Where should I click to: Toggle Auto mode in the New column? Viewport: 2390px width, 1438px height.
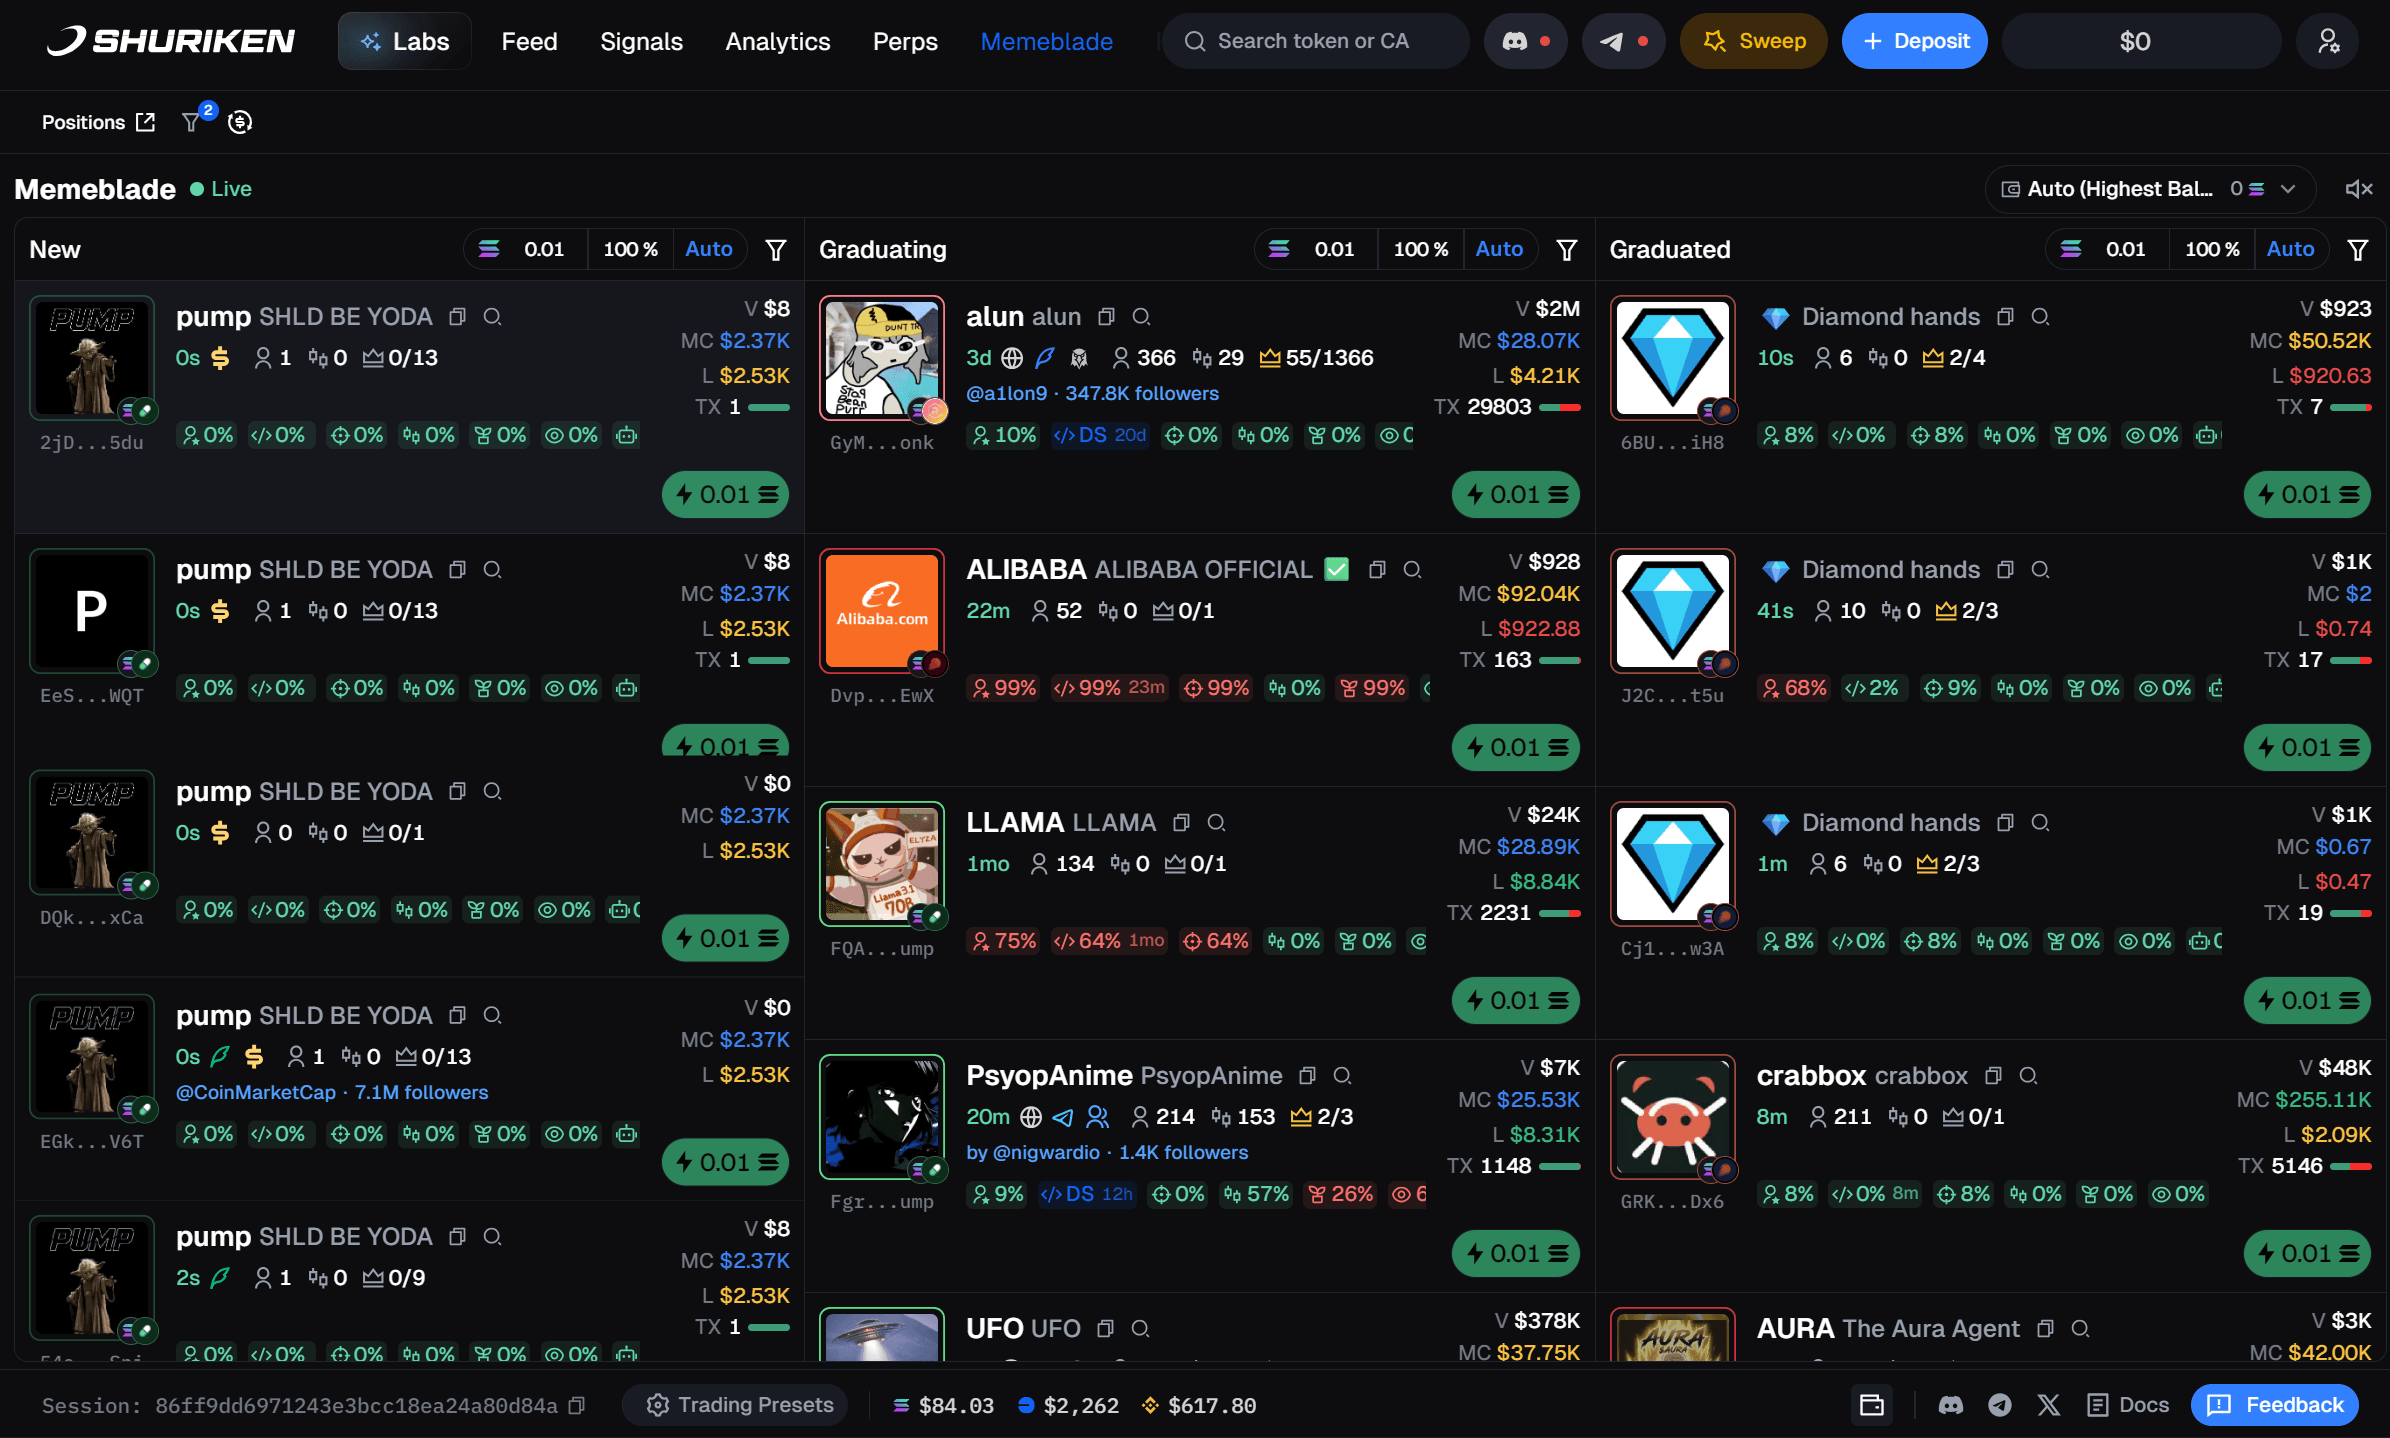[x=709, y=249]
